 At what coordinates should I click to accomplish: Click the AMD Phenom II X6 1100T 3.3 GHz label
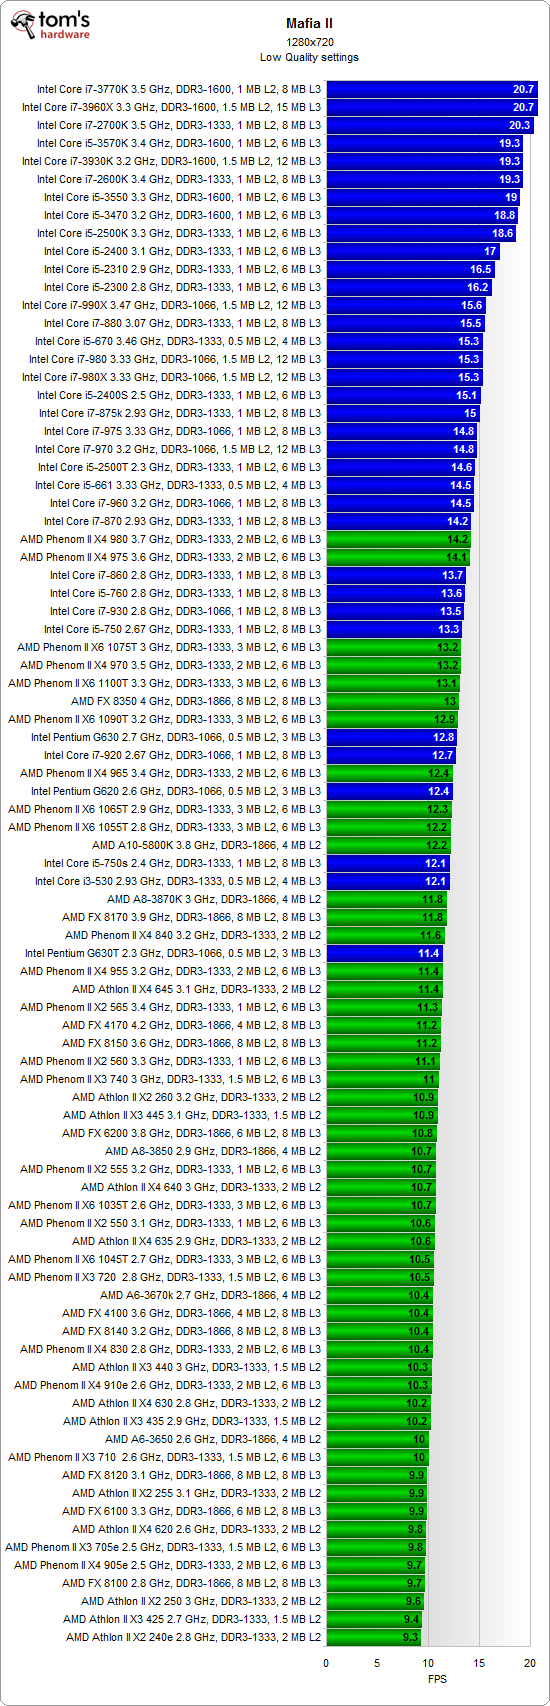point(165,683)
